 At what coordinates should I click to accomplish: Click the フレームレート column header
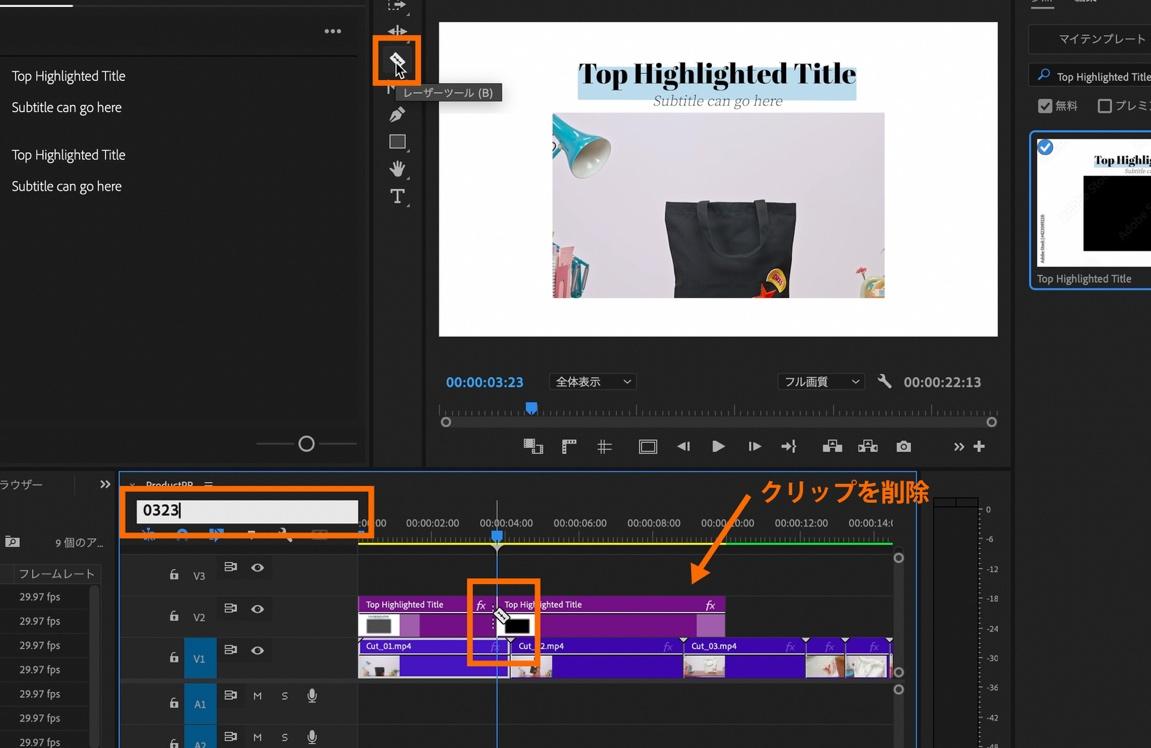click(x=57, y=573)
